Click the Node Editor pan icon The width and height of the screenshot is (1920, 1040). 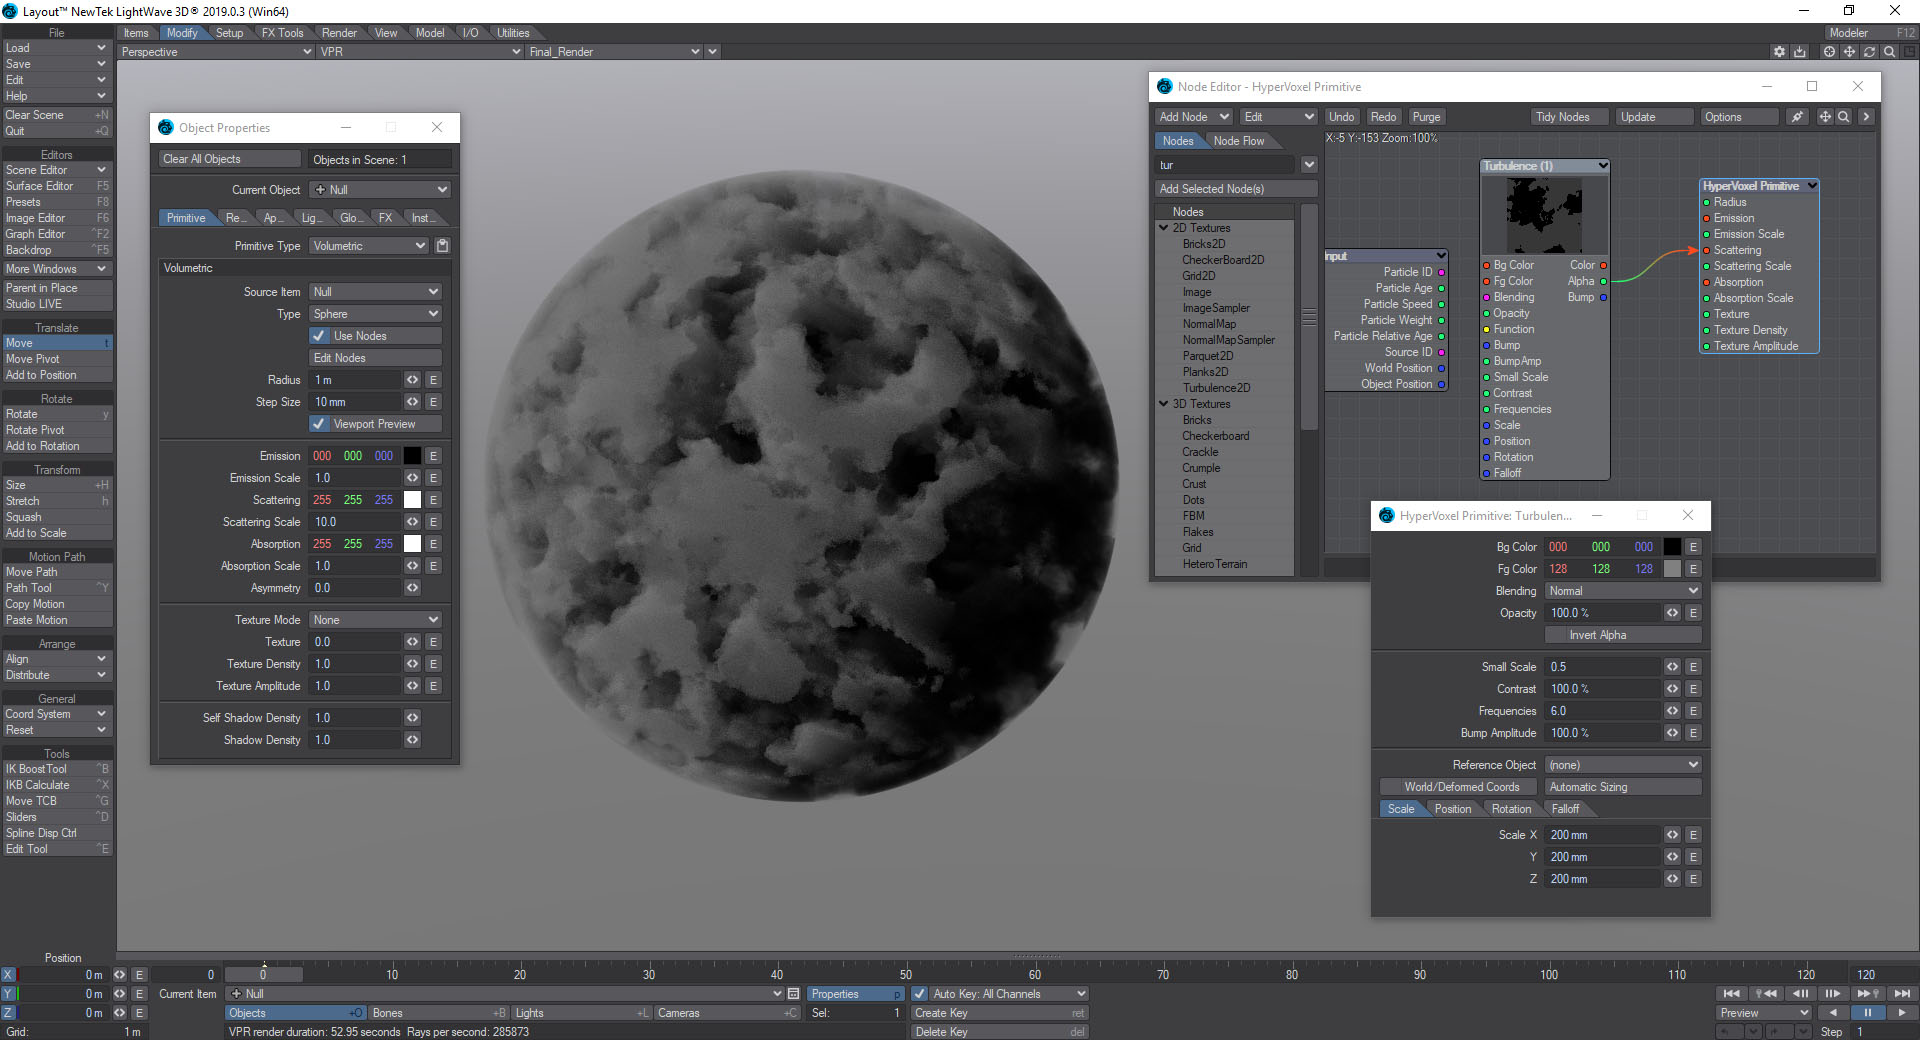tap(1824, 116)
